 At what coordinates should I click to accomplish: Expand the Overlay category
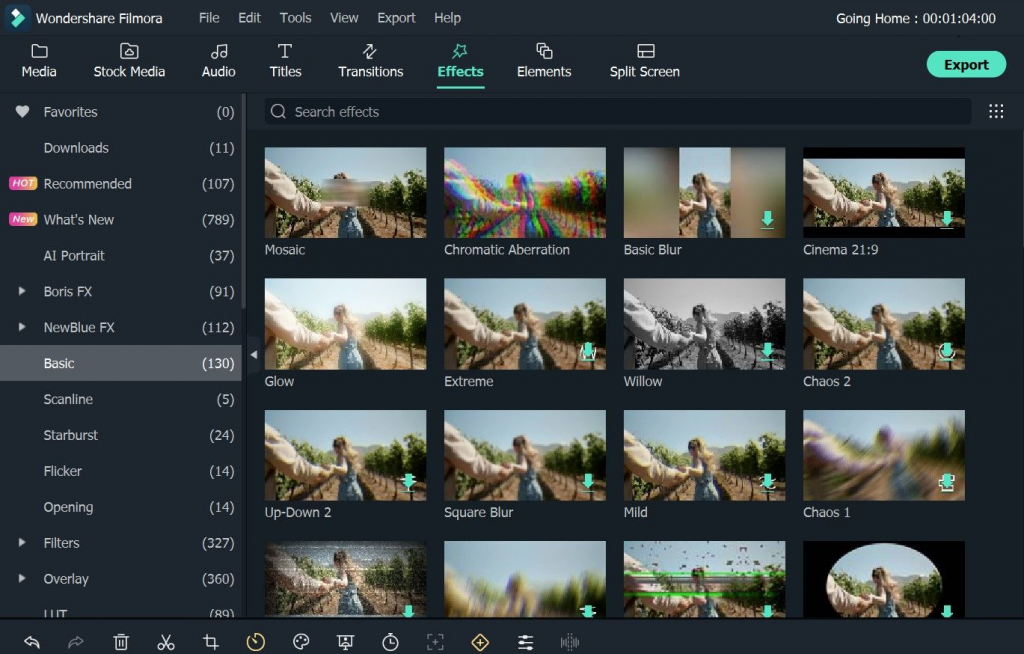(x=22, y=578)
